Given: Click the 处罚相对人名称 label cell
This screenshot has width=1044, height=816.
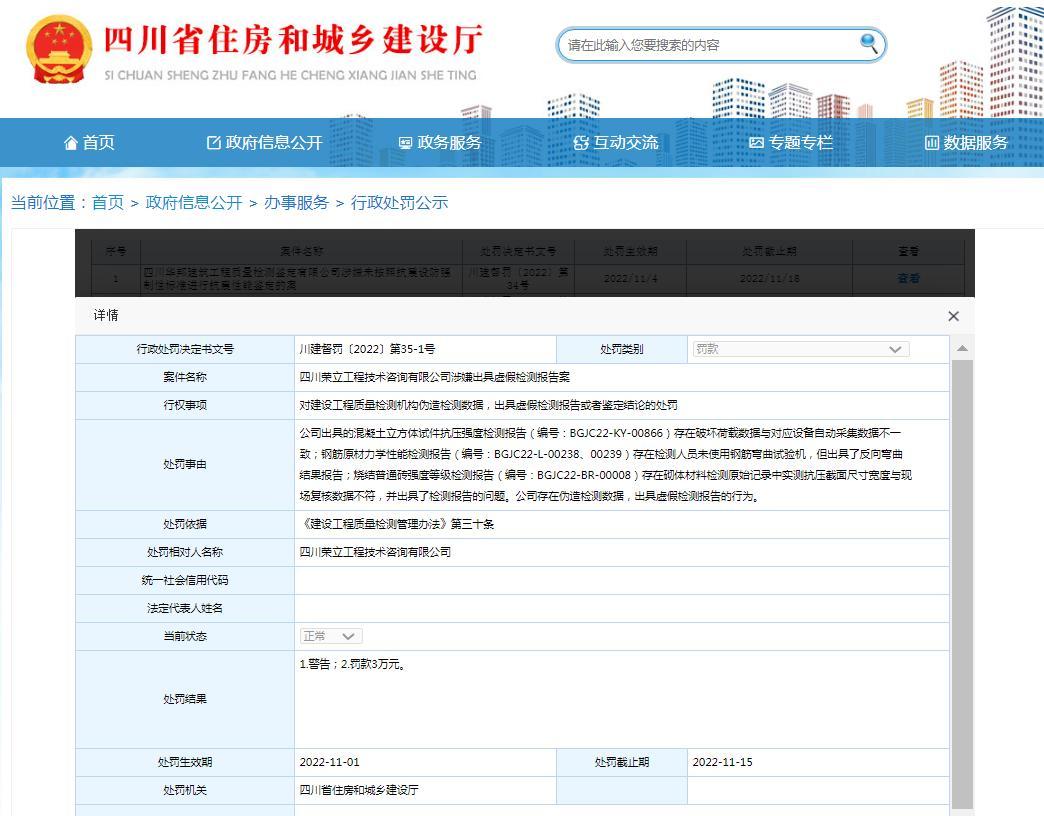Looking at the screenshot, I should [185, 552].
